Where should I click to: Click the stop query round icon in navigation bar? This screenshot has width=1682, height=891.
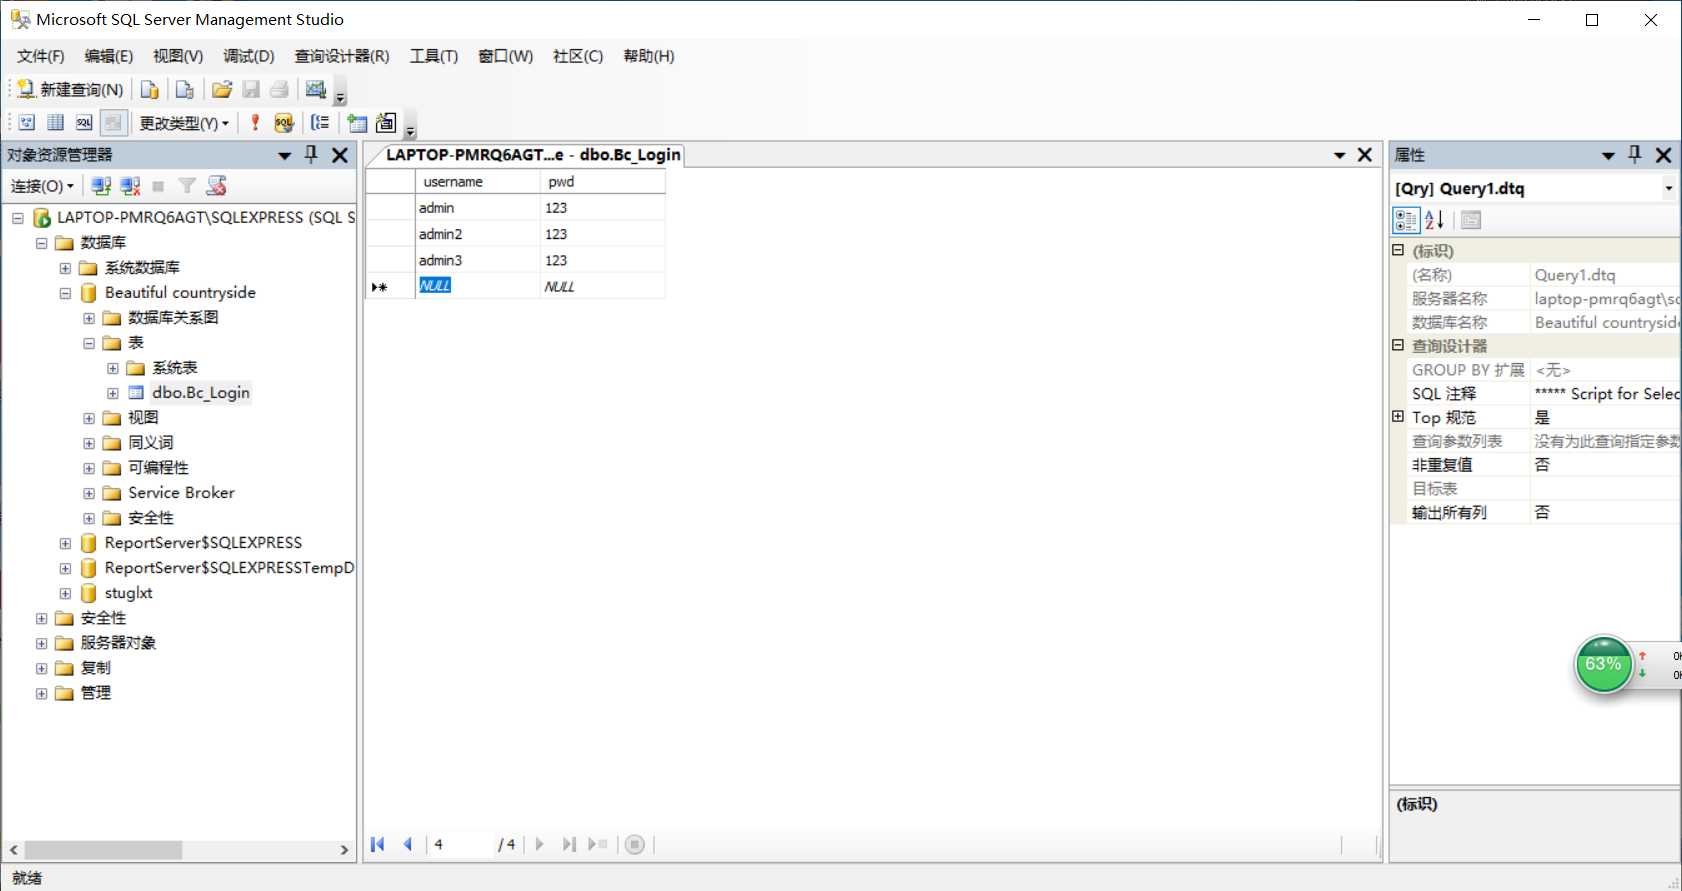(634, 844)
